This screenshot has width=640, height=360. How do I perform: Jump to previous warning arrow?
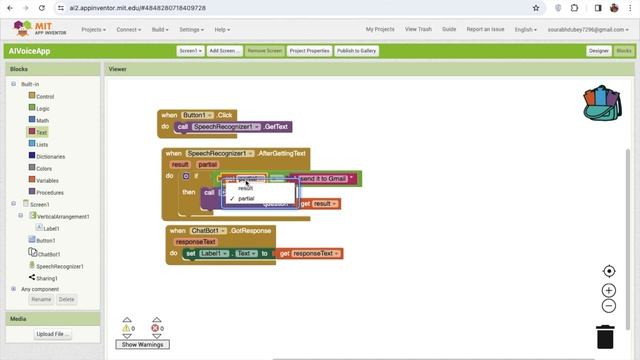coord(127,320)
